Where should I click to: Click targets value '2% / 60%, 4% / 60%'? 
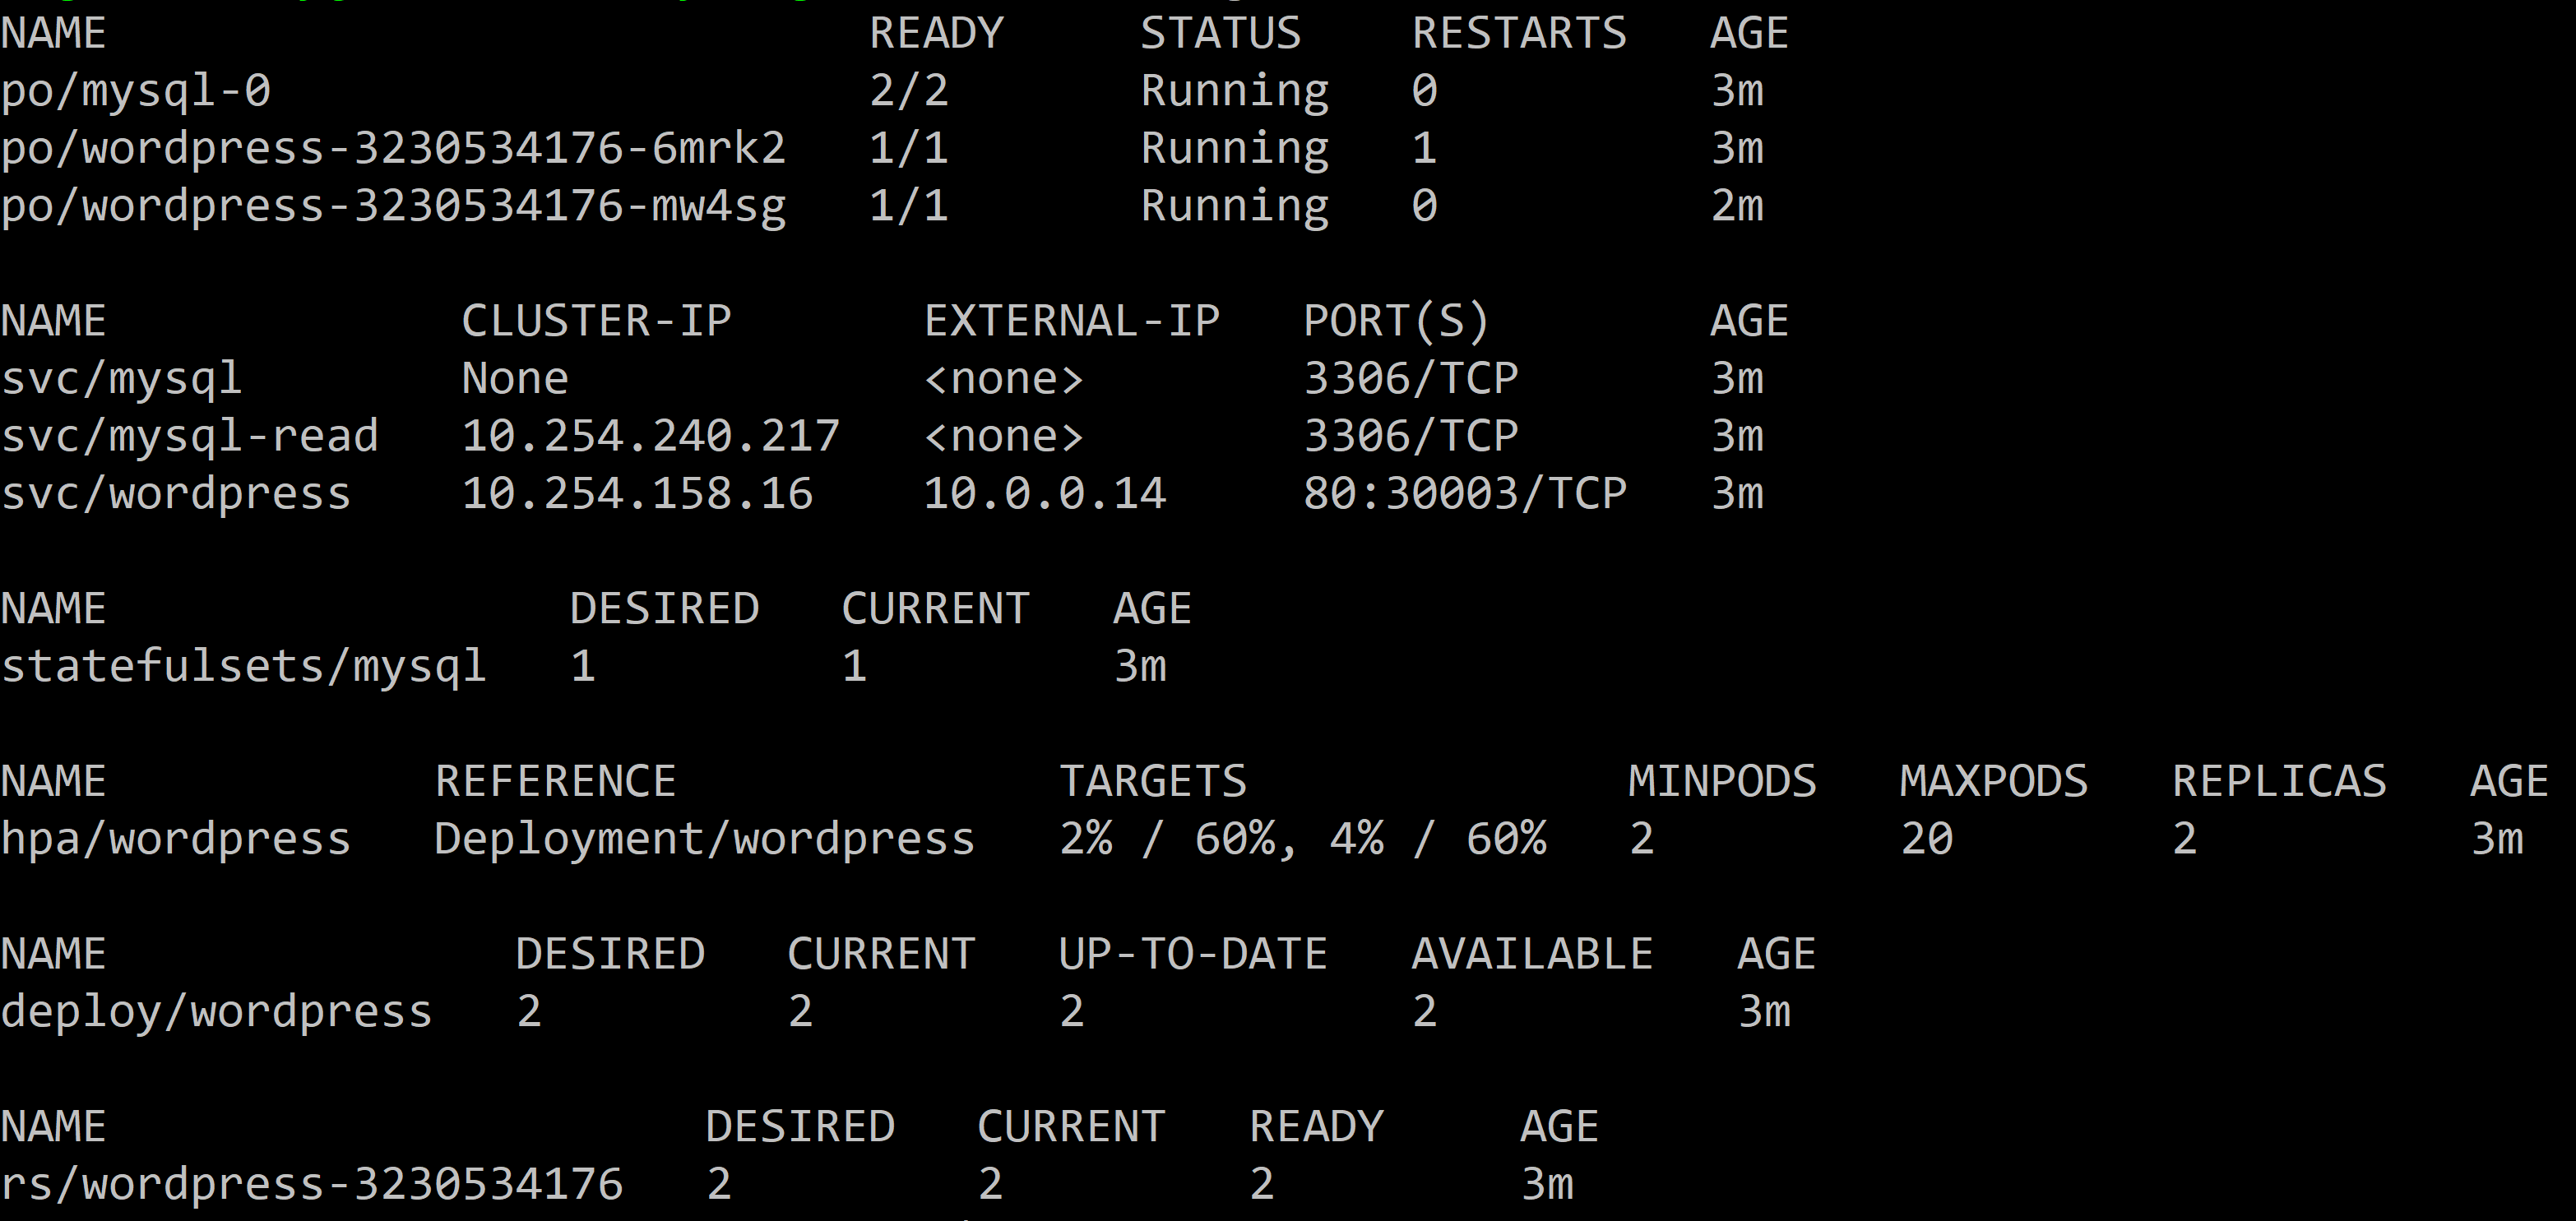click(x=1302, y=839)
